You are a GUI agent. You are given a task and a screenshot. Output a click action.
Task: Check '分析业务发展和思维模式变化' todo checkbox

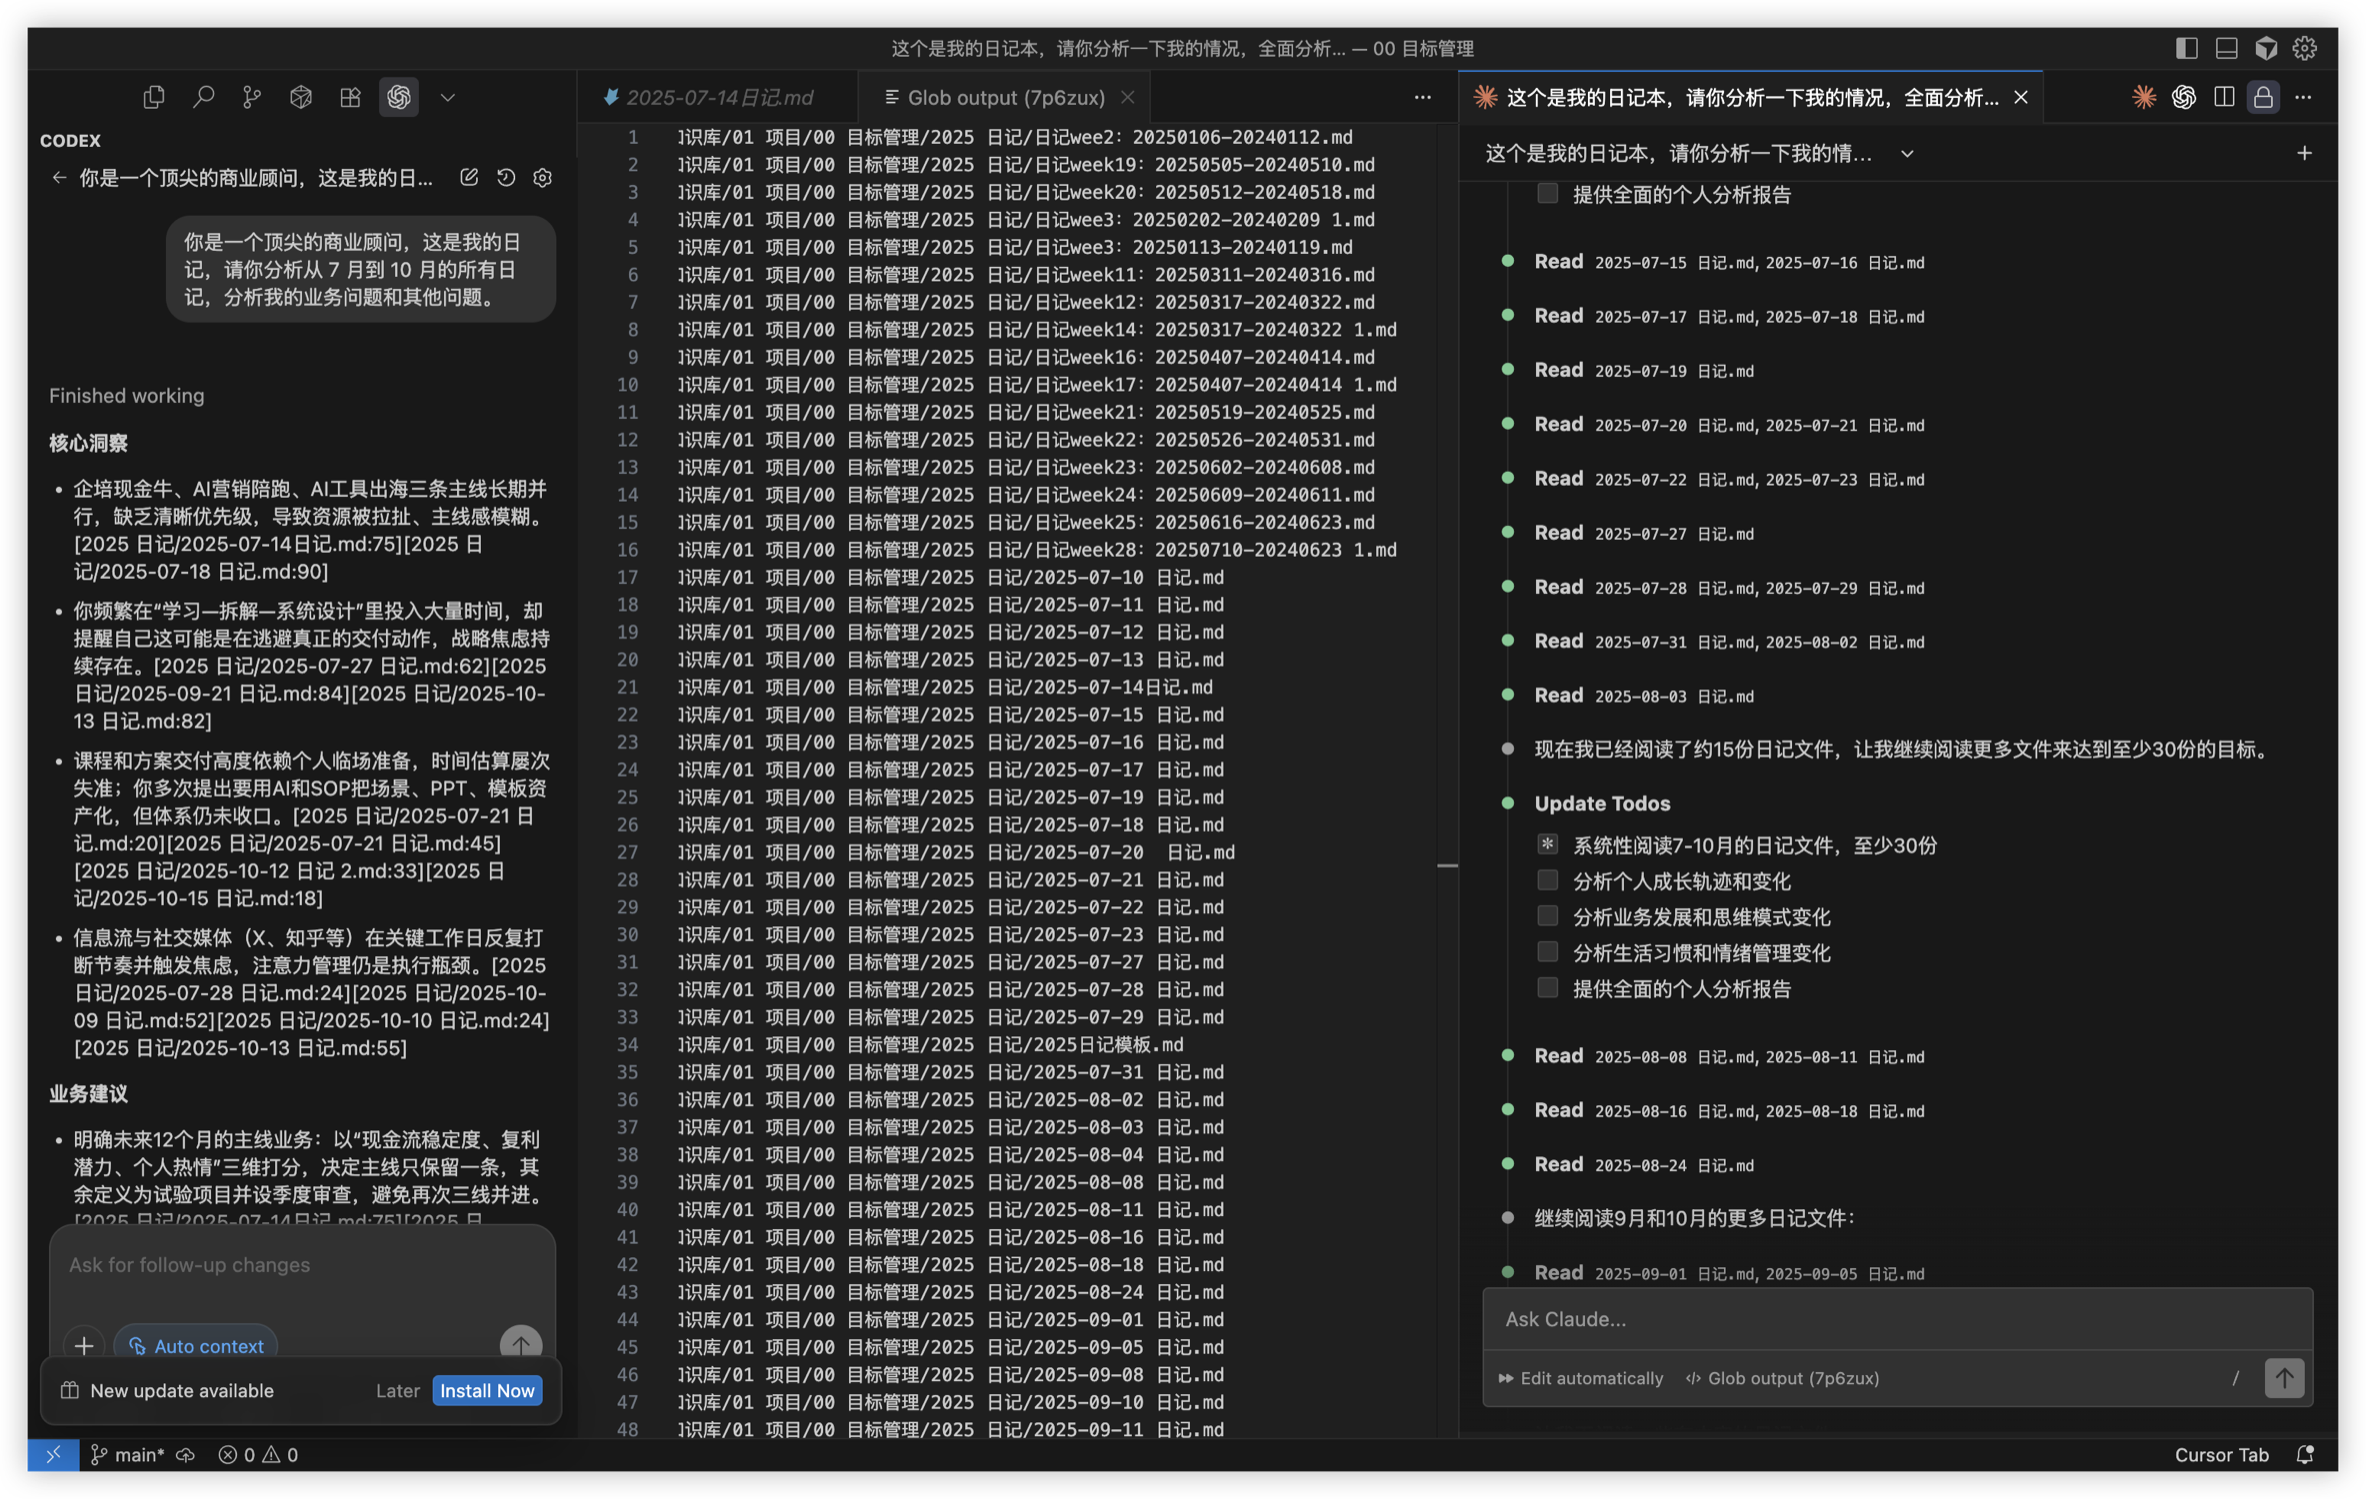[x=1547, y=916]
